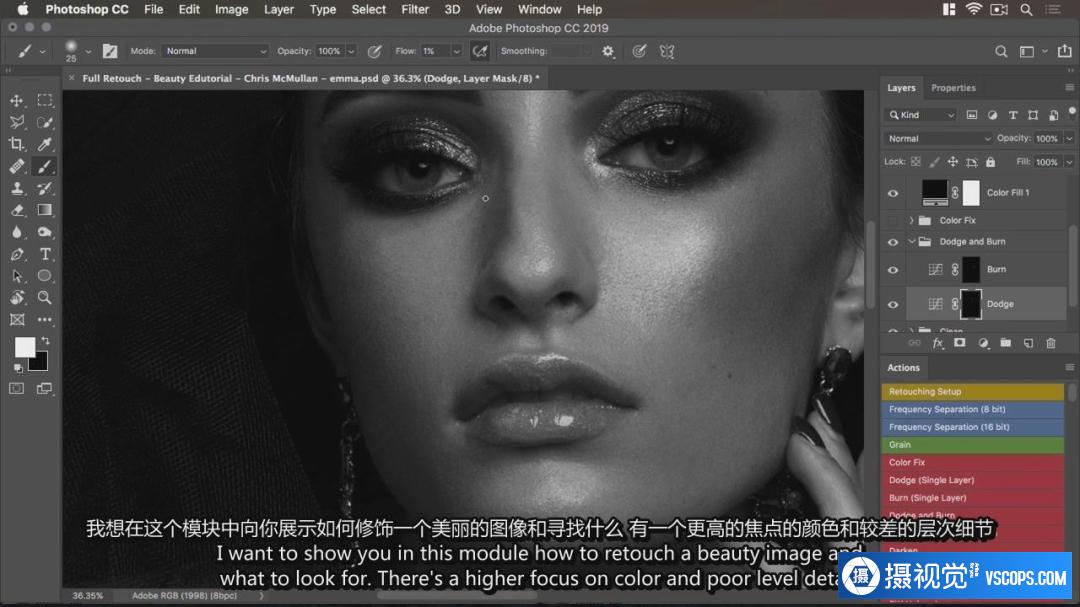
Task: Open the brush Opacity slider dropdown
Action: [351, 51]
